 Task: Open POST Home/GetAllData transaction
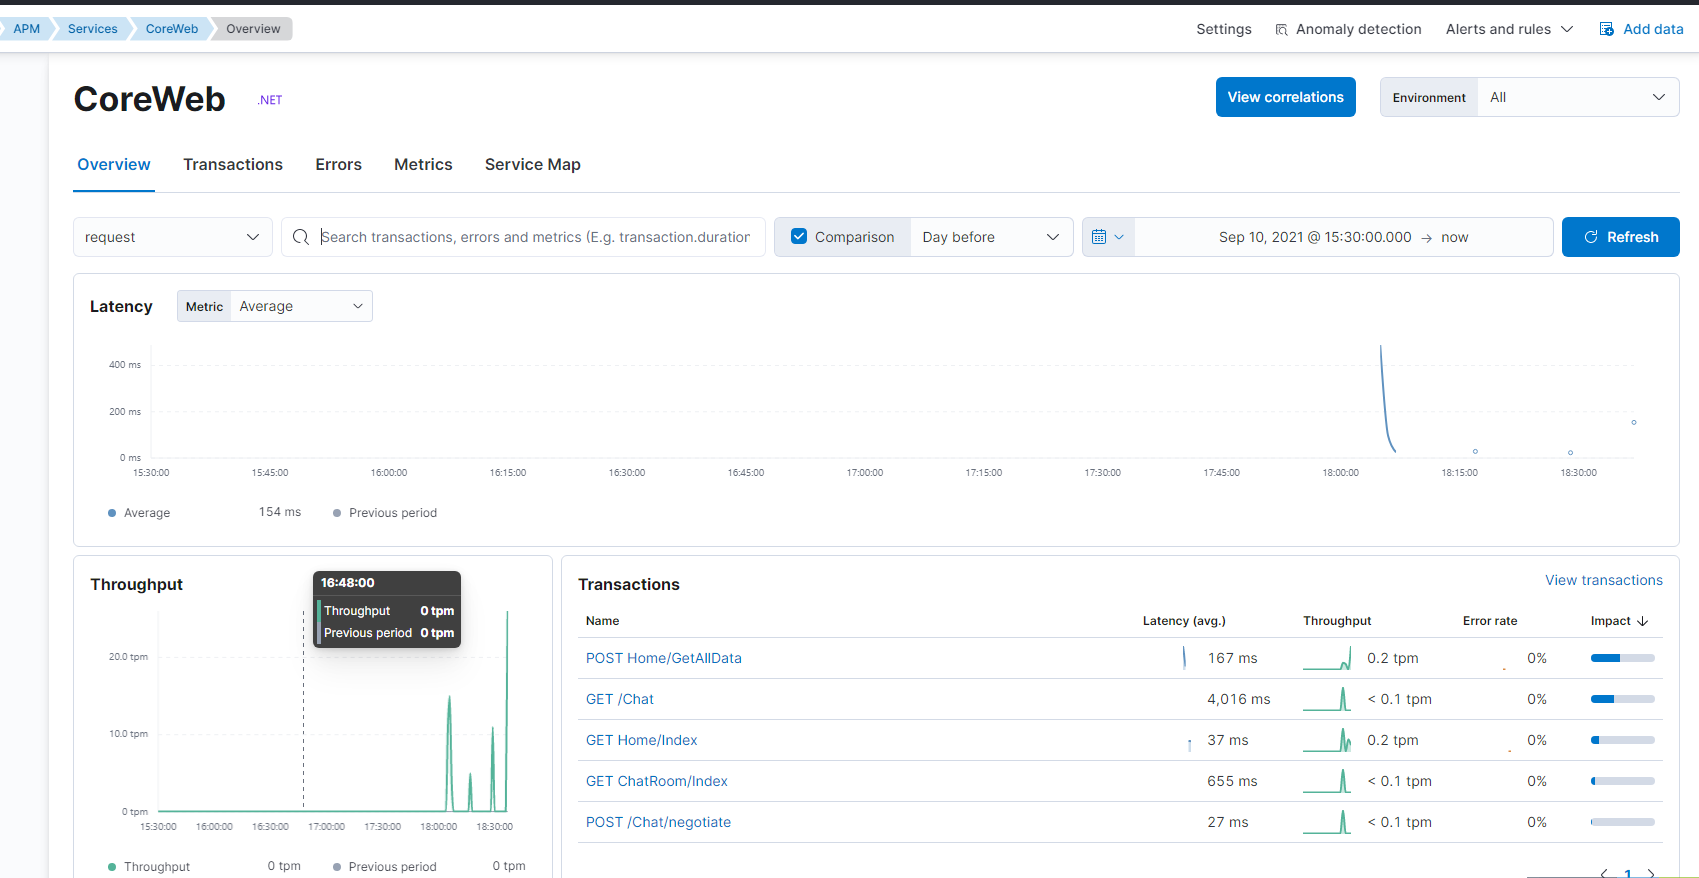(664, 658)
